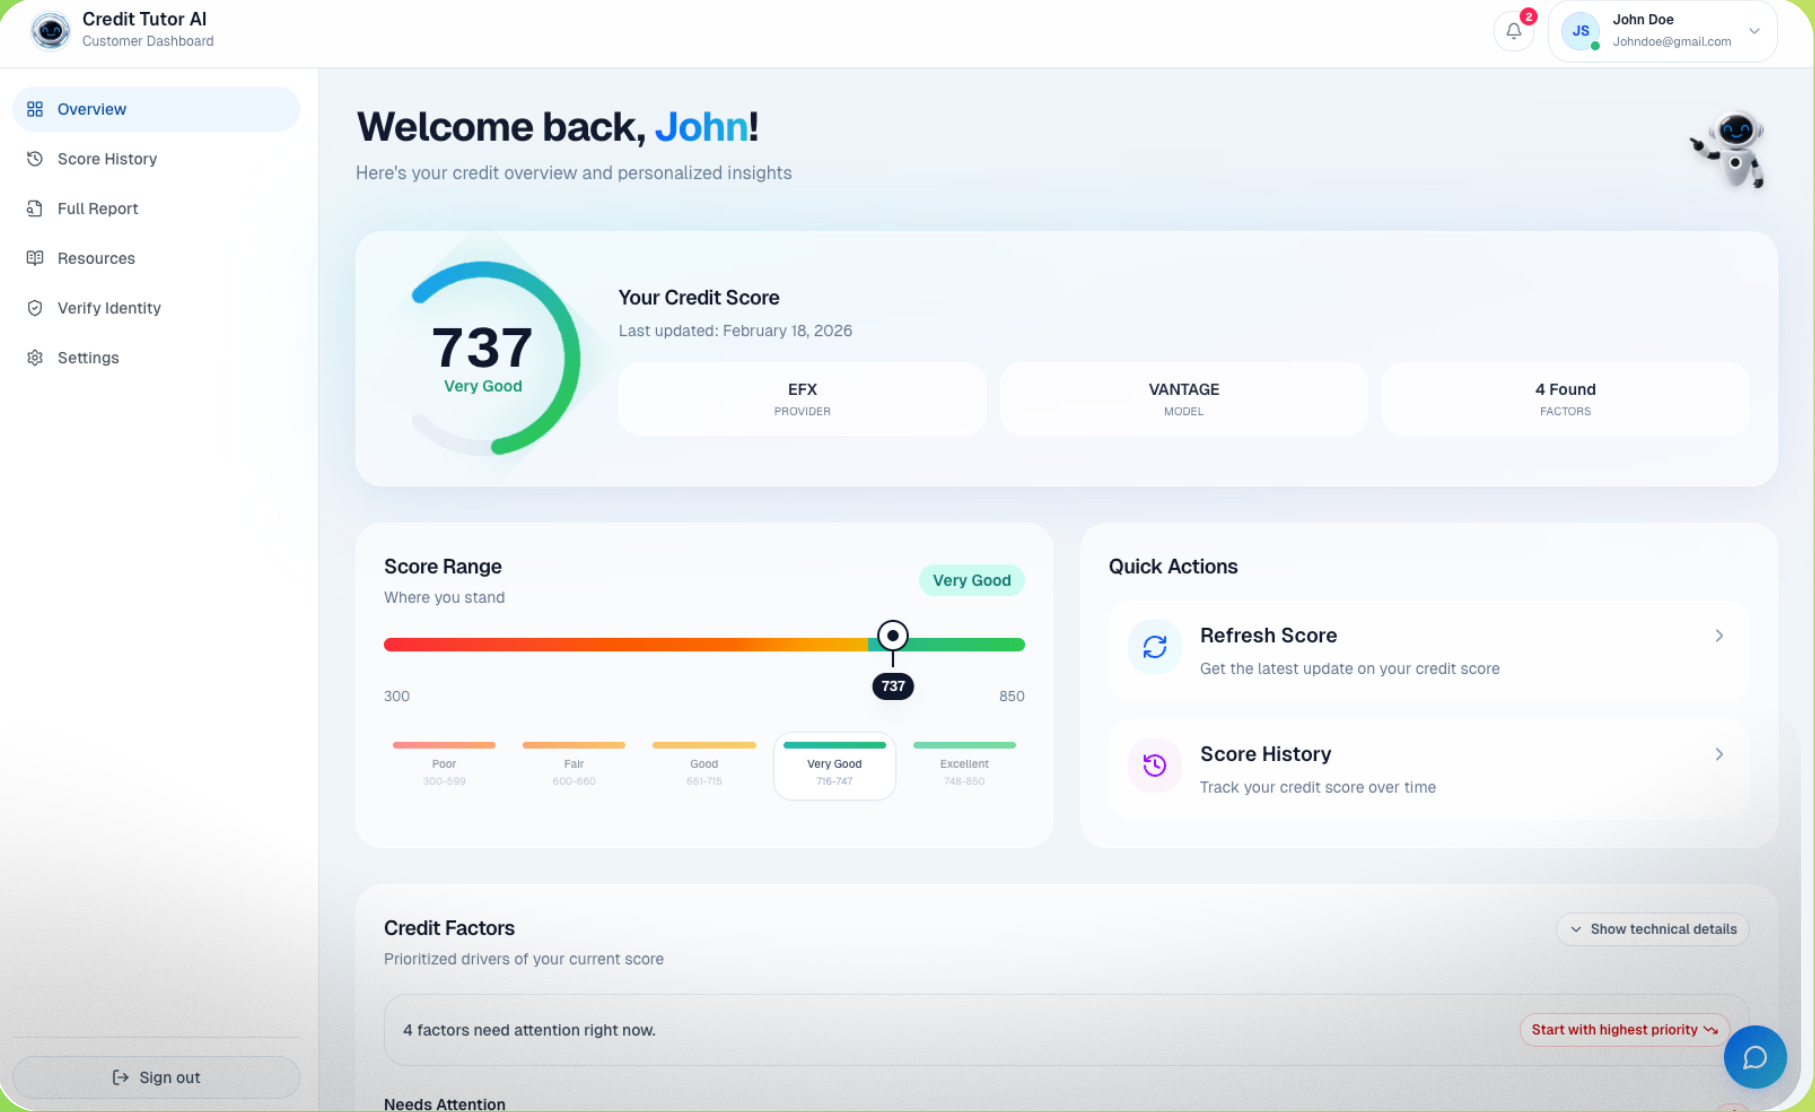Viewport: 1815px width, 1112px height.
Task: Click the score range slider marker
Action: tap(892, 636)
